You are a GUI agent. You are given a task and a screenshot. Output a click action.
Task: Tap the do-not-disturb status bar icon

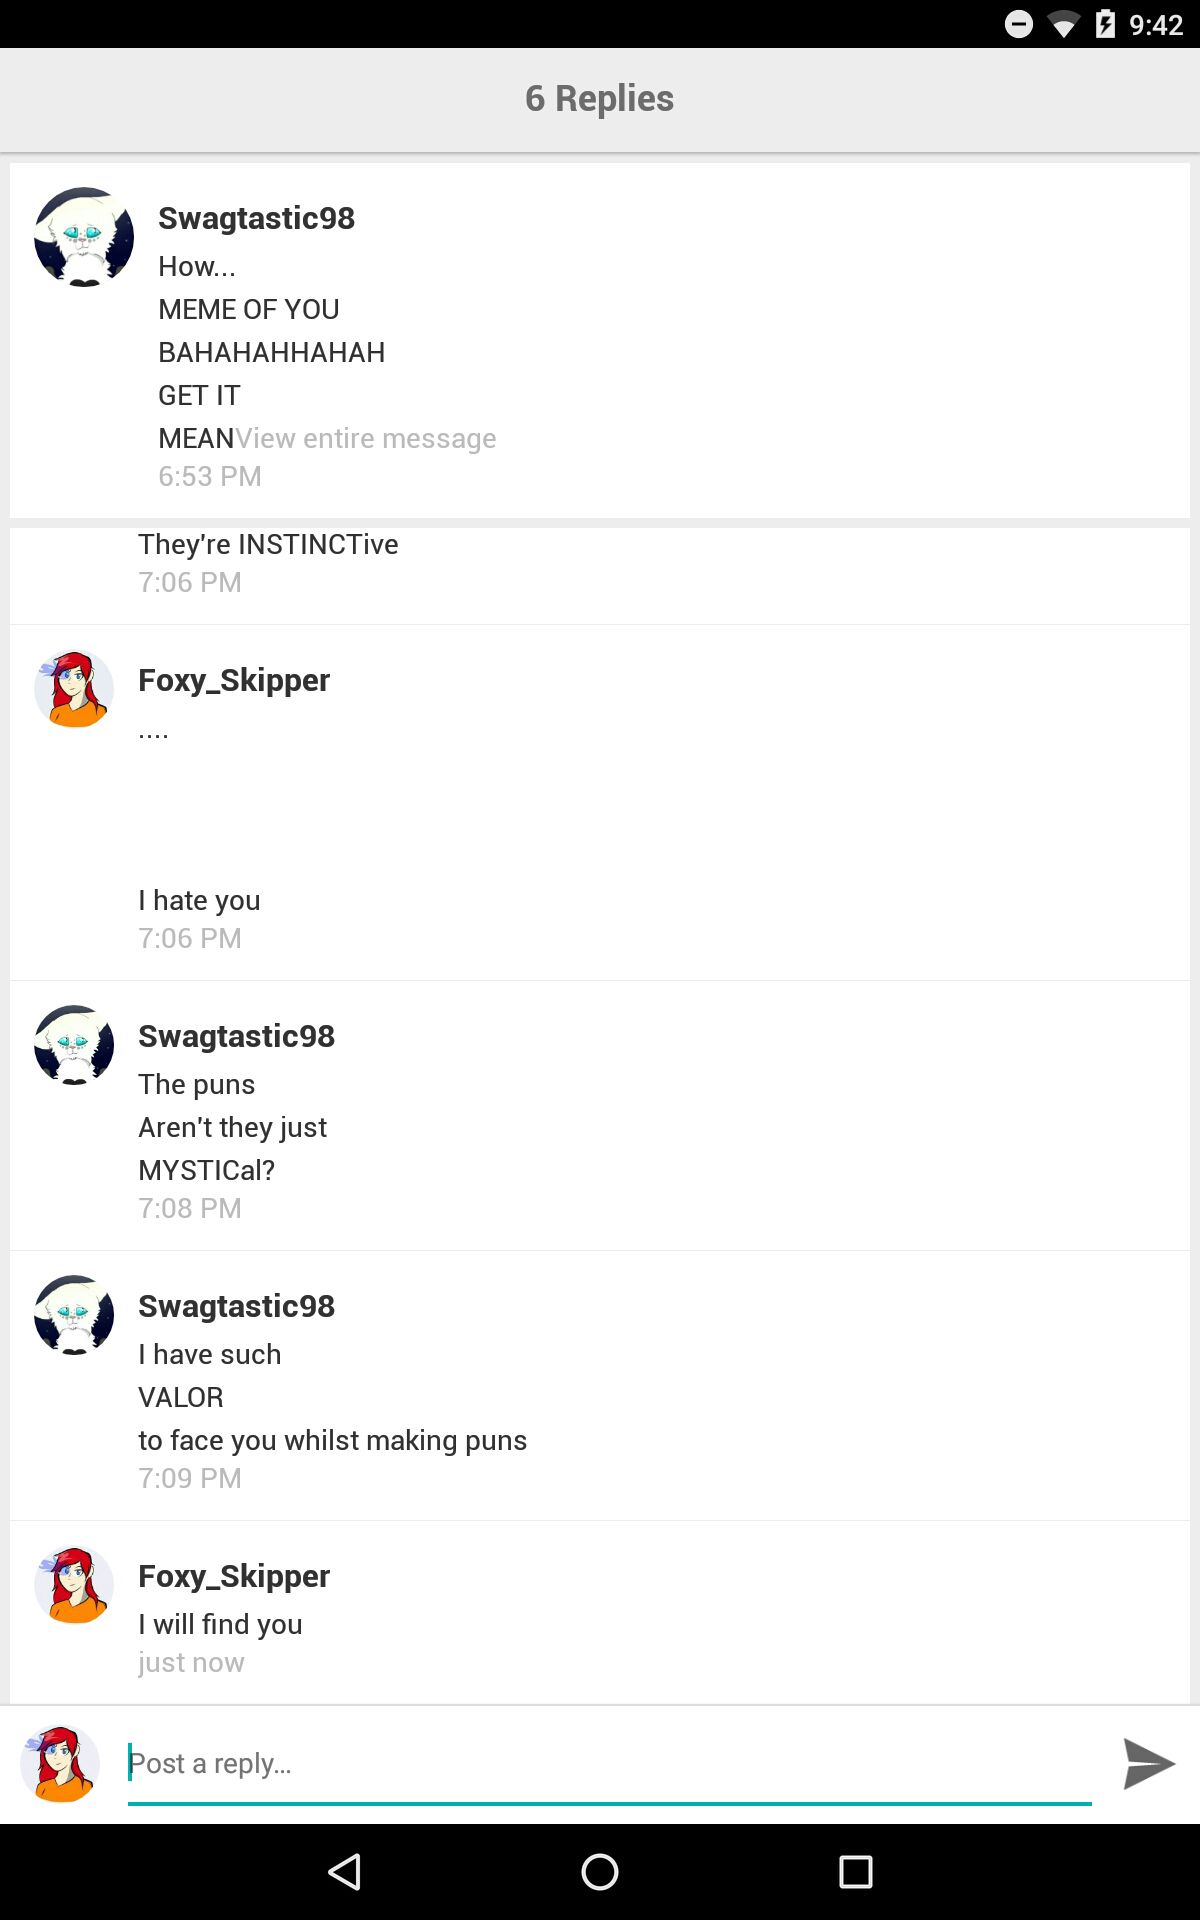click(x=1019, y=24)
